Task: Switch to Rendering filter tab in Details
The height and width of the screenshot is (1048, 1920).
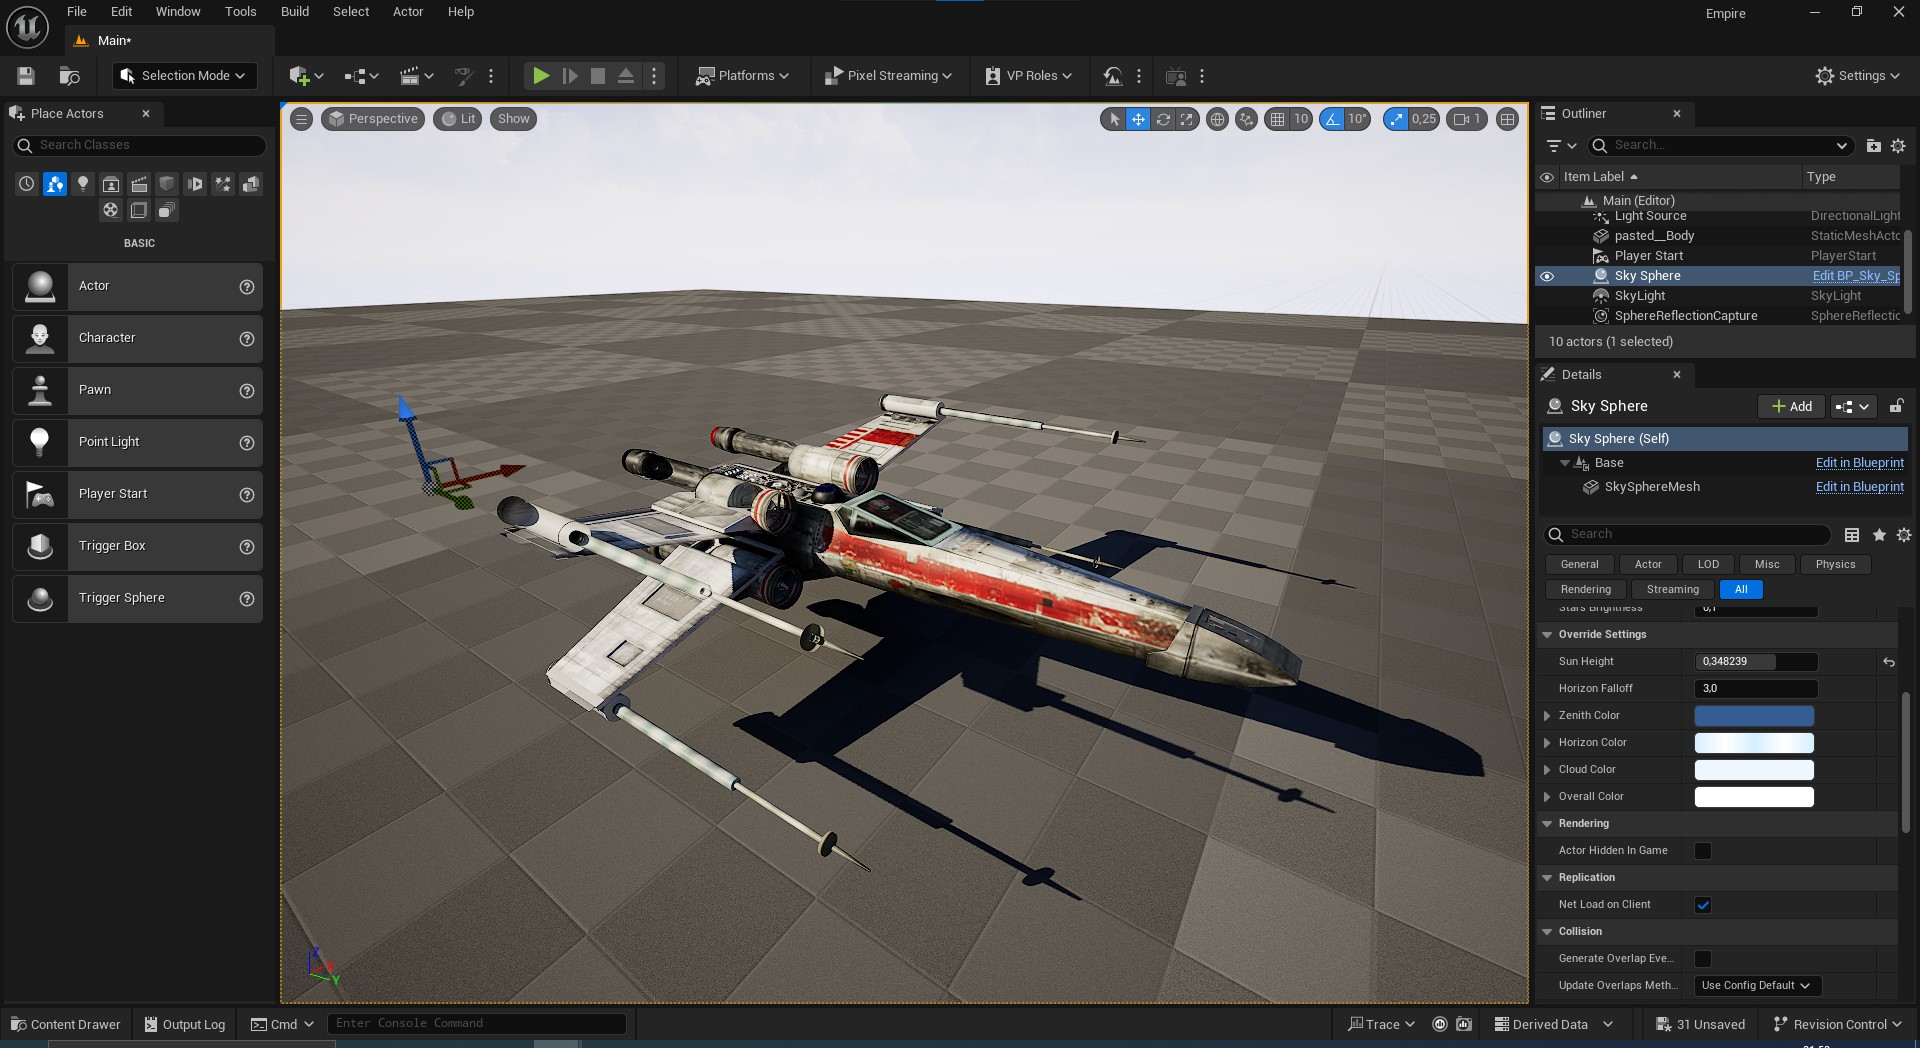Action: point(1585,590)
